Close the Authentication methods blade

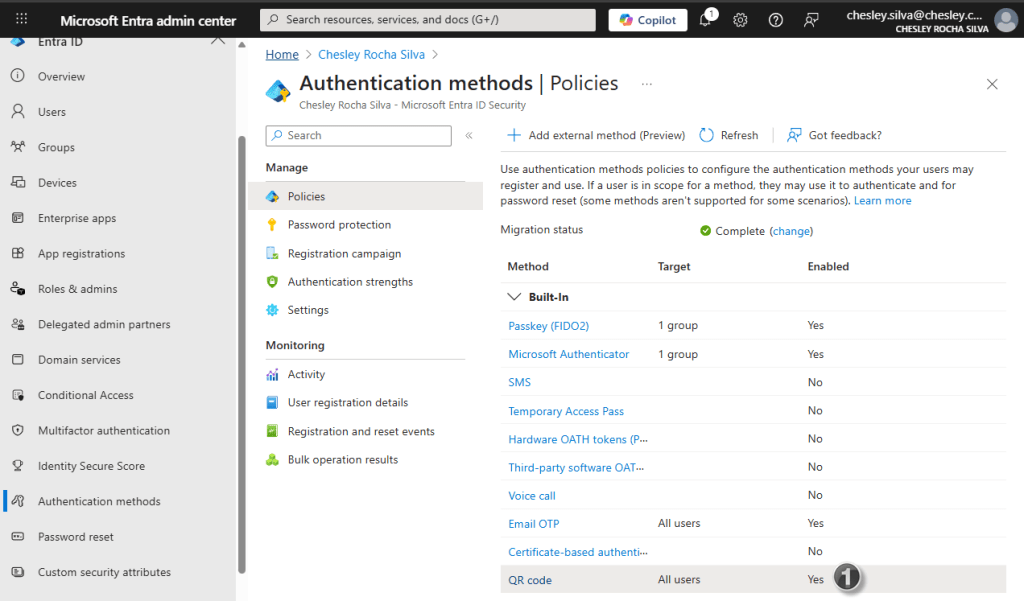(x=992, y=84)
